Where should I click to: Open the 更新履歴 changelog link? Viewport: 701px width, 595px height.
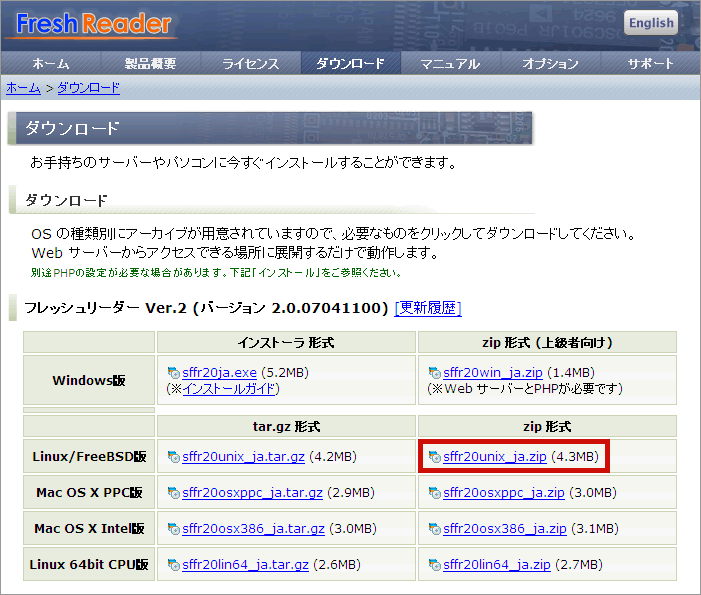tap(428, 308)
